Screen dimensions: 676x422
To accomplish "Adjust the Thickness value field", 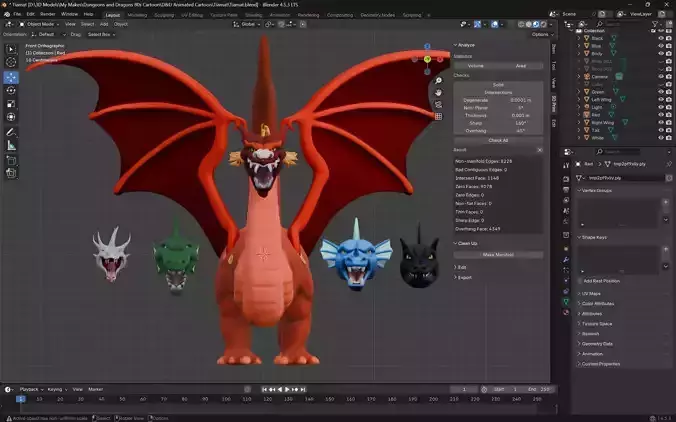I will tap(498, 116).
